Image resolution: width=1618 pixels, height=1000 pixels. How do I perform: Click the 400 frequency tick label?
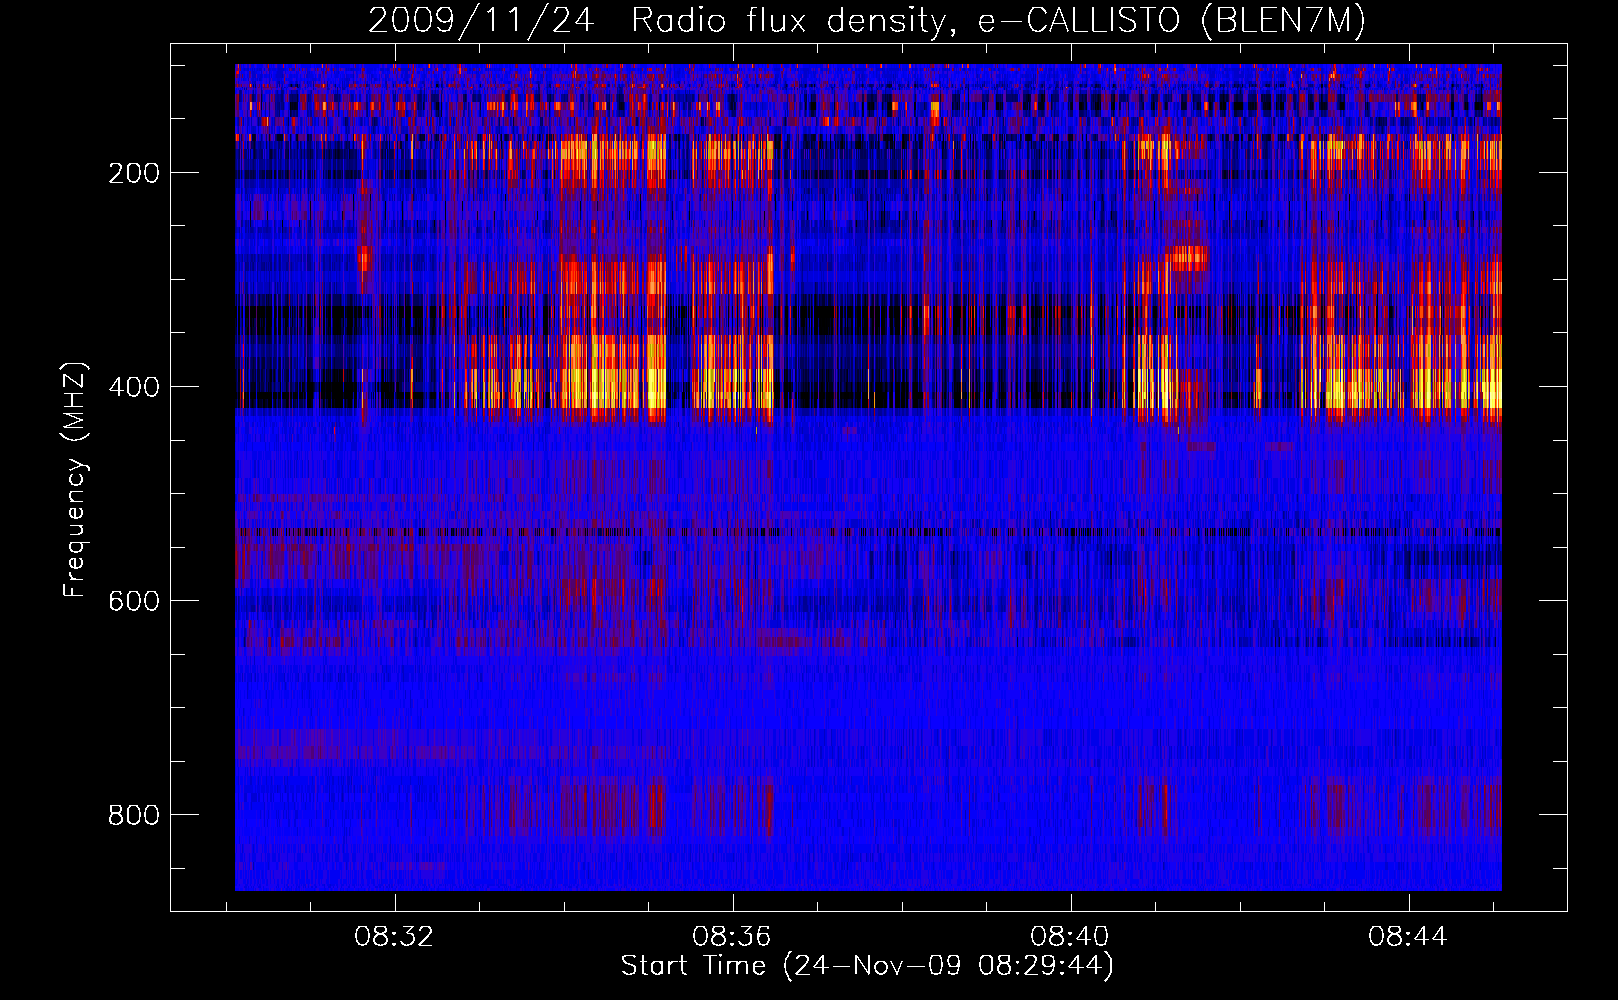134,387
